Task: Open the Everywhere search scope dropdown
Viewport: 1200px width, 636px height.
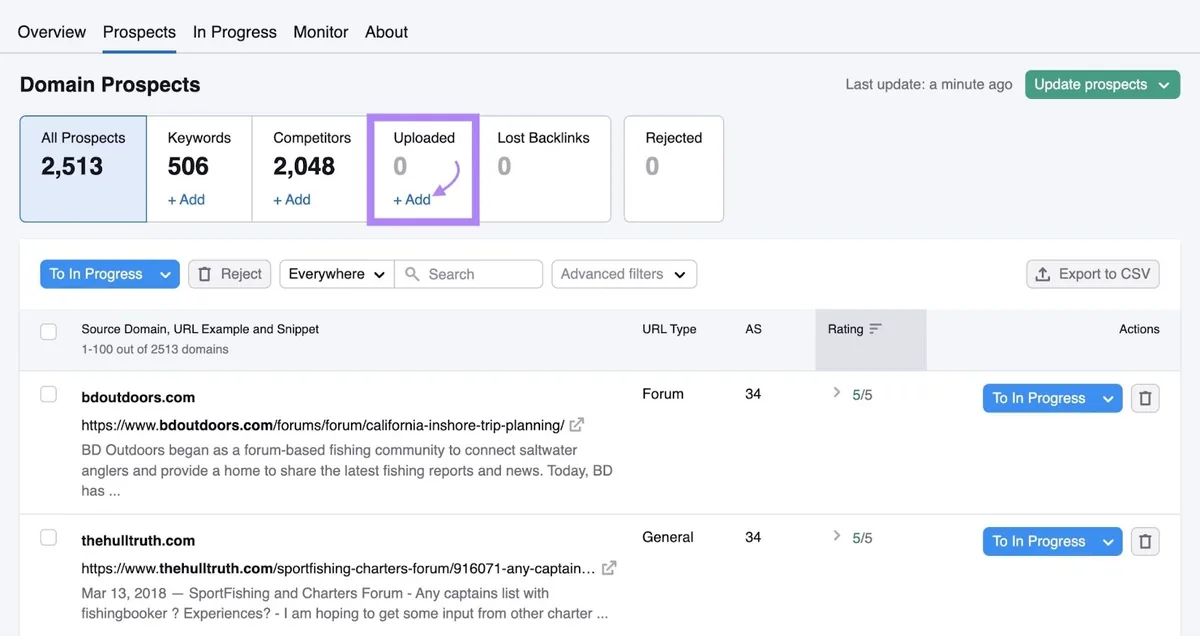Action: 337,274
